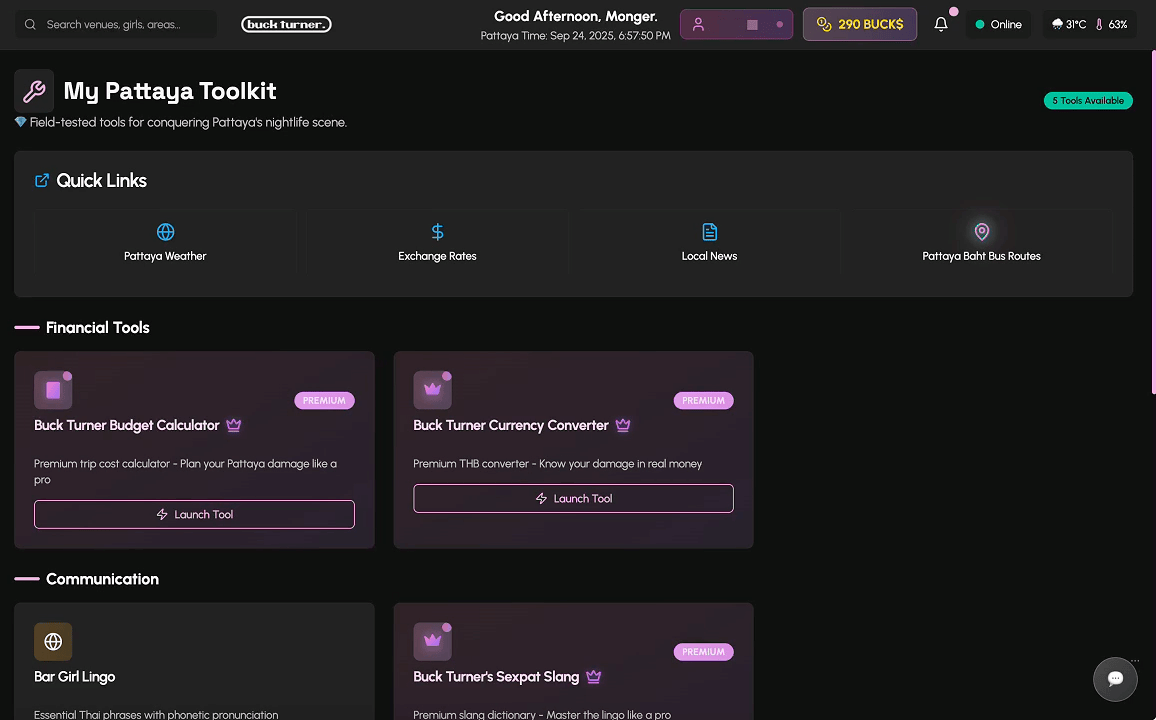The image size is (1156, 720).
Task: Focus the search venues, girls, areas field
Action: point(116,24)
